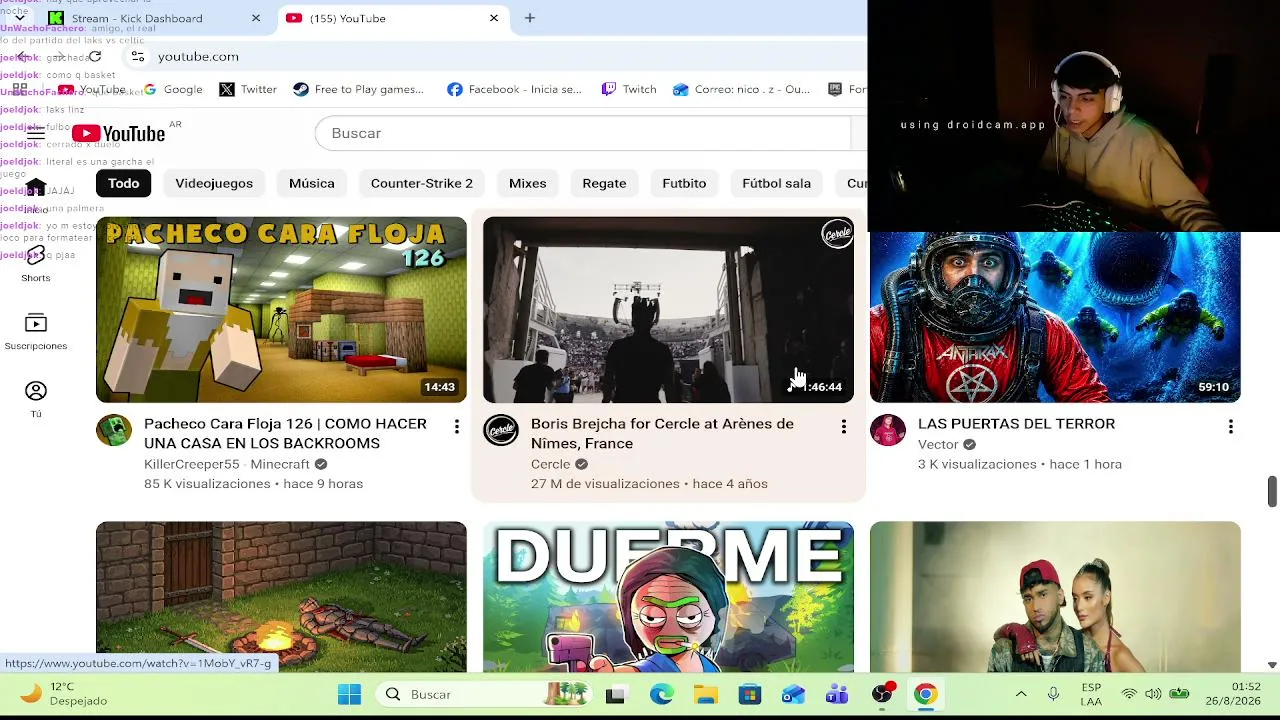This screenshot has height=720, width=1280.
Task: Open the KillerCreeper55 channel avatar
Action: (x=114, y=430)
